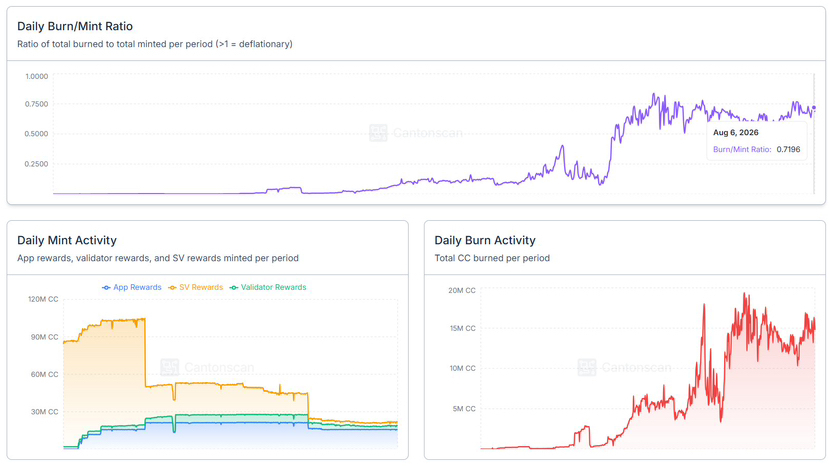Click the Daily Burn/Mint Ratio heading
The height and width of the screenshot is (466, 829).
tap(75, 26)
